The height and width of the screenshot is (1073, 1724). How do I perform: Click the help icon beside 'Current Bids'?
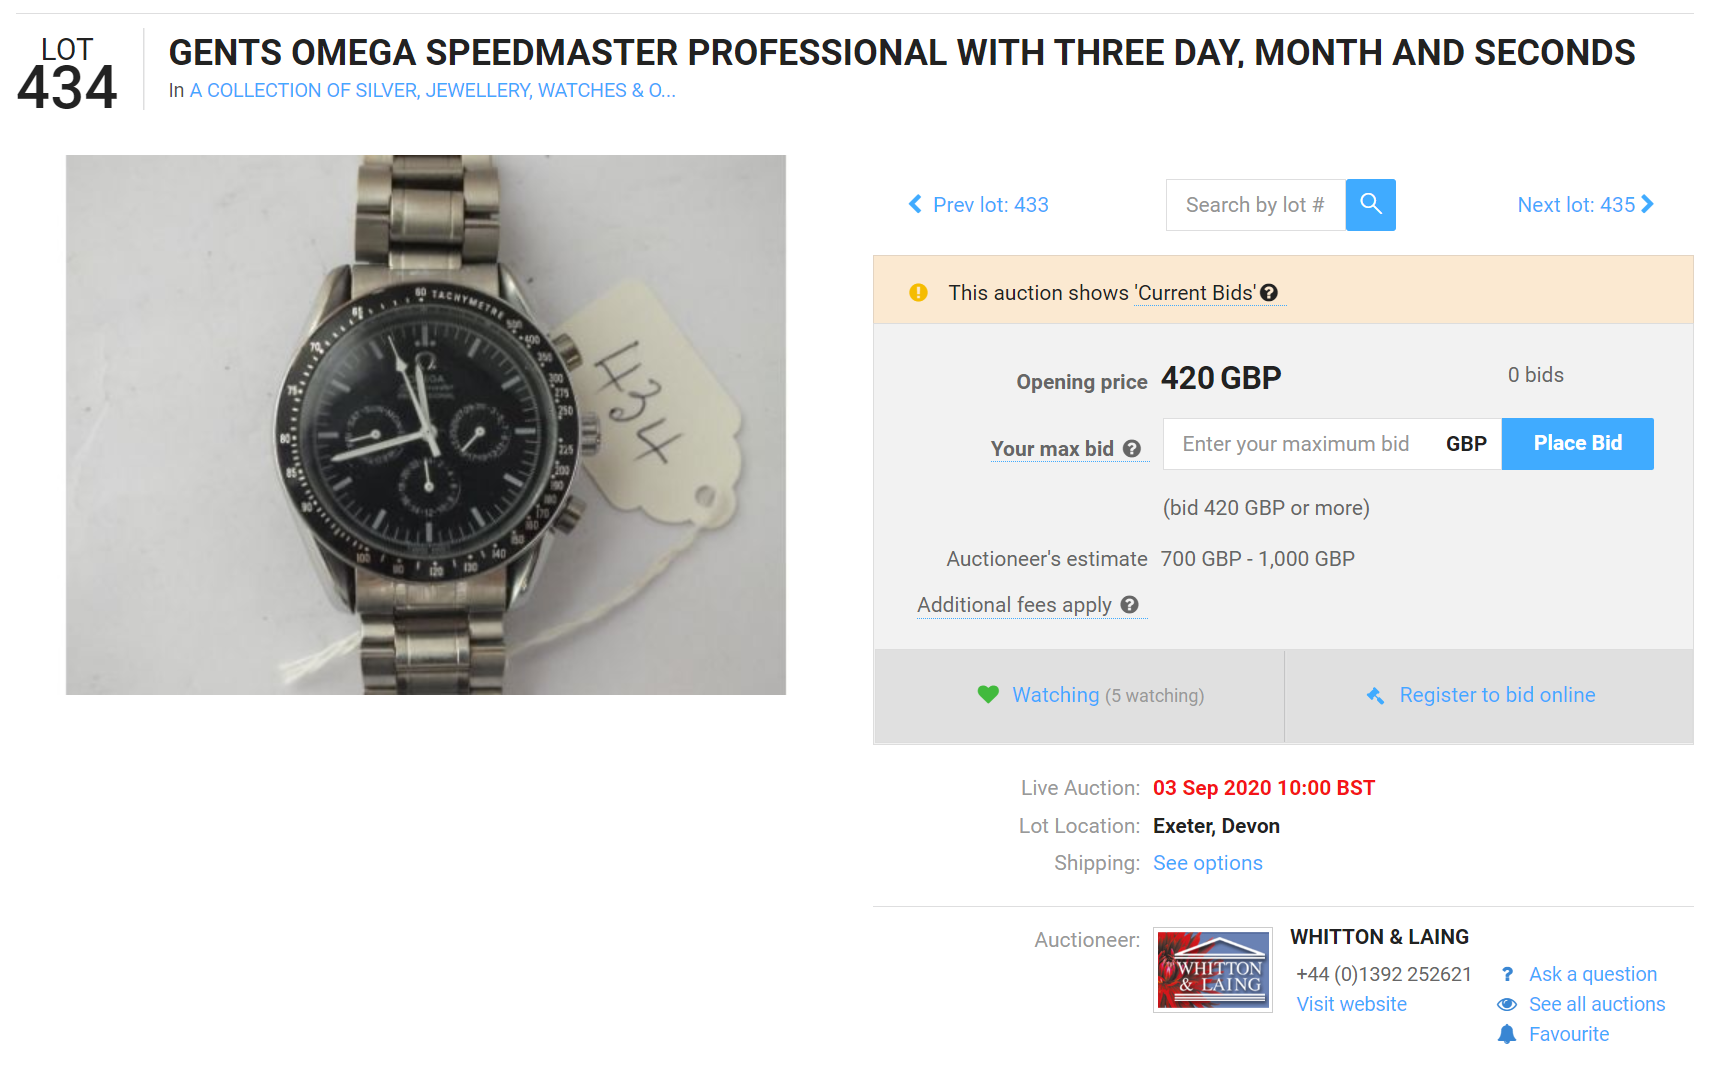[1269, 293]
